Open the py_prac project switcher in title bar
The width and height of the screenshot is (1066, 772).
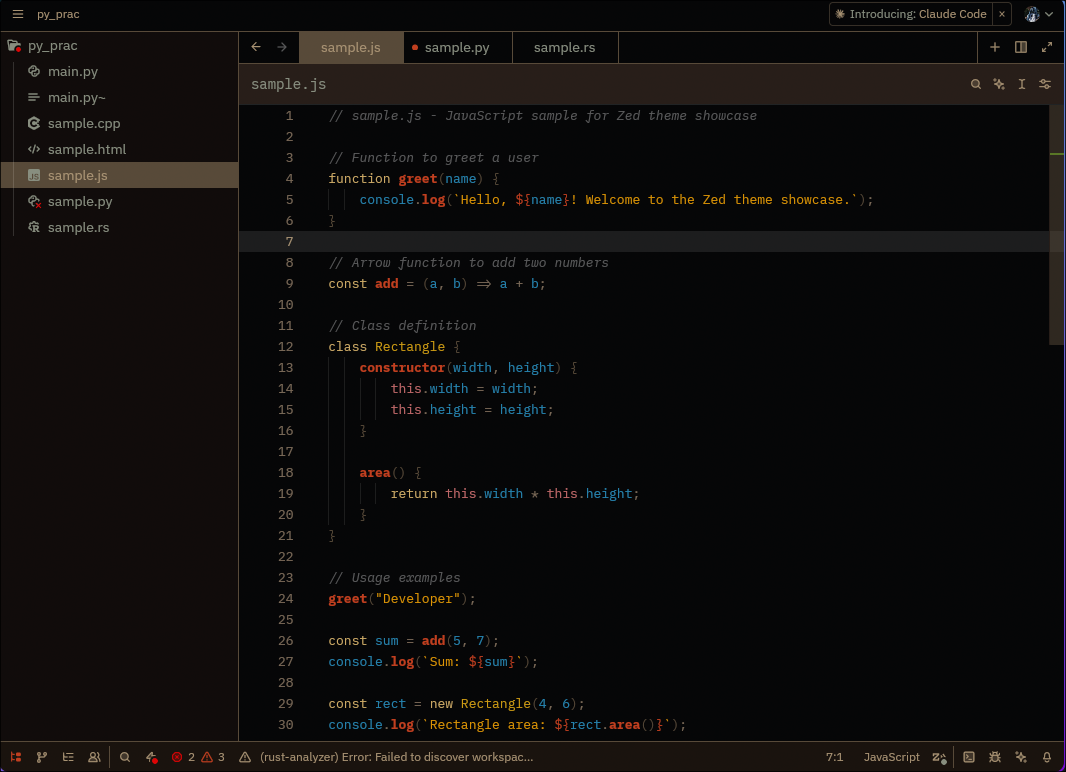coord(58,14)
